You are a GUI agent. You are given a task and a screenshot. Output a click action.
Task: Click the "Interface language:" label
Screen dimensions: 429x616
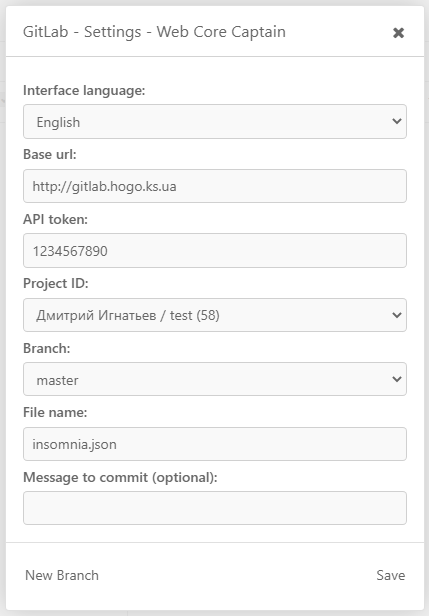pos(84,90)
